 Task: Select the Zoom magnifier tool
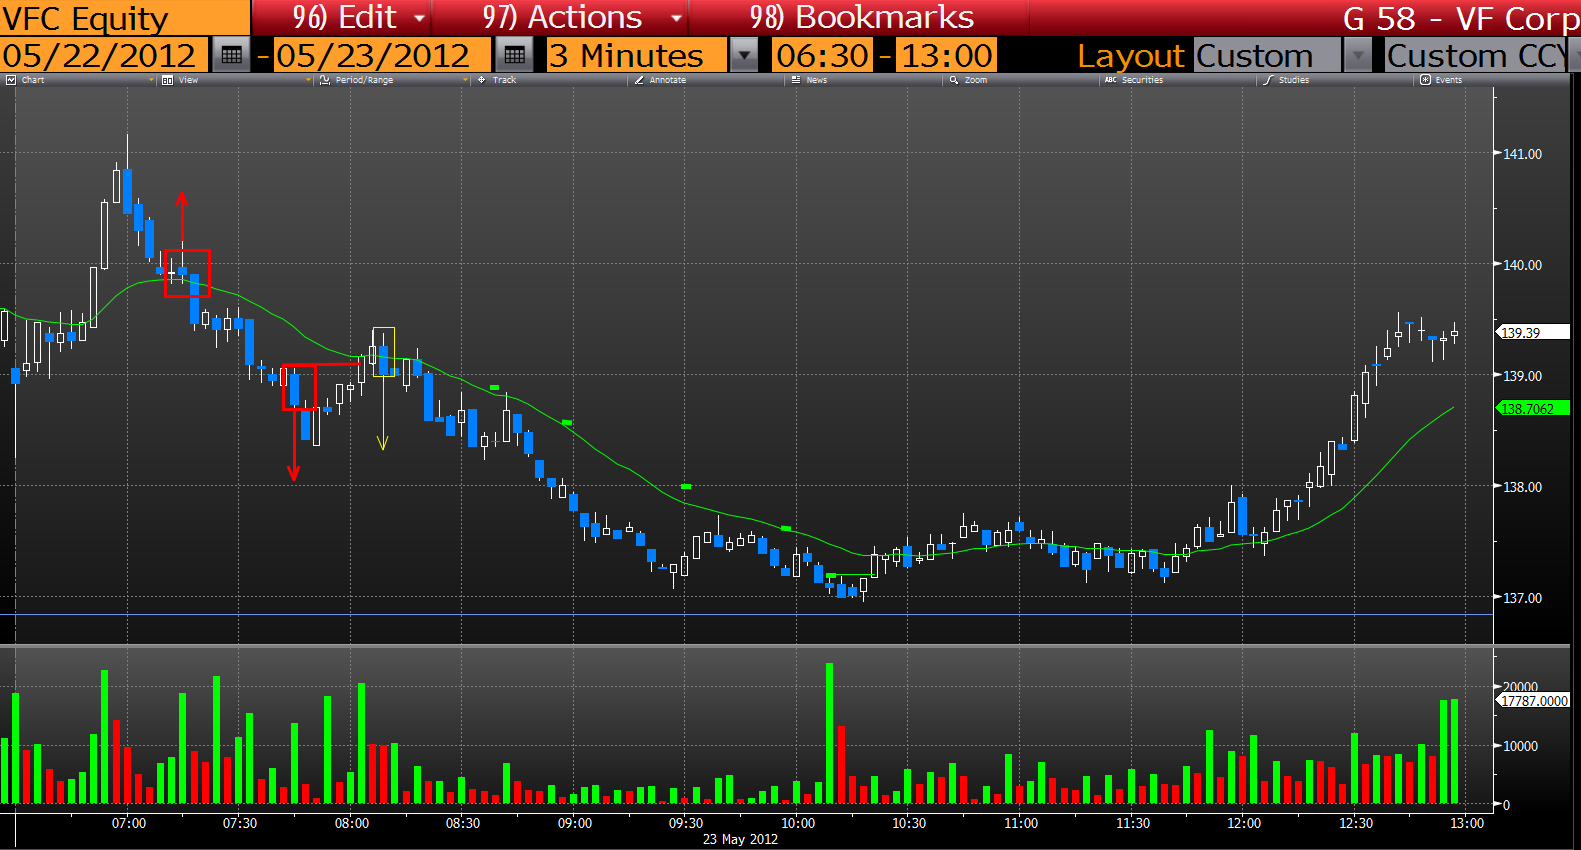954,80
